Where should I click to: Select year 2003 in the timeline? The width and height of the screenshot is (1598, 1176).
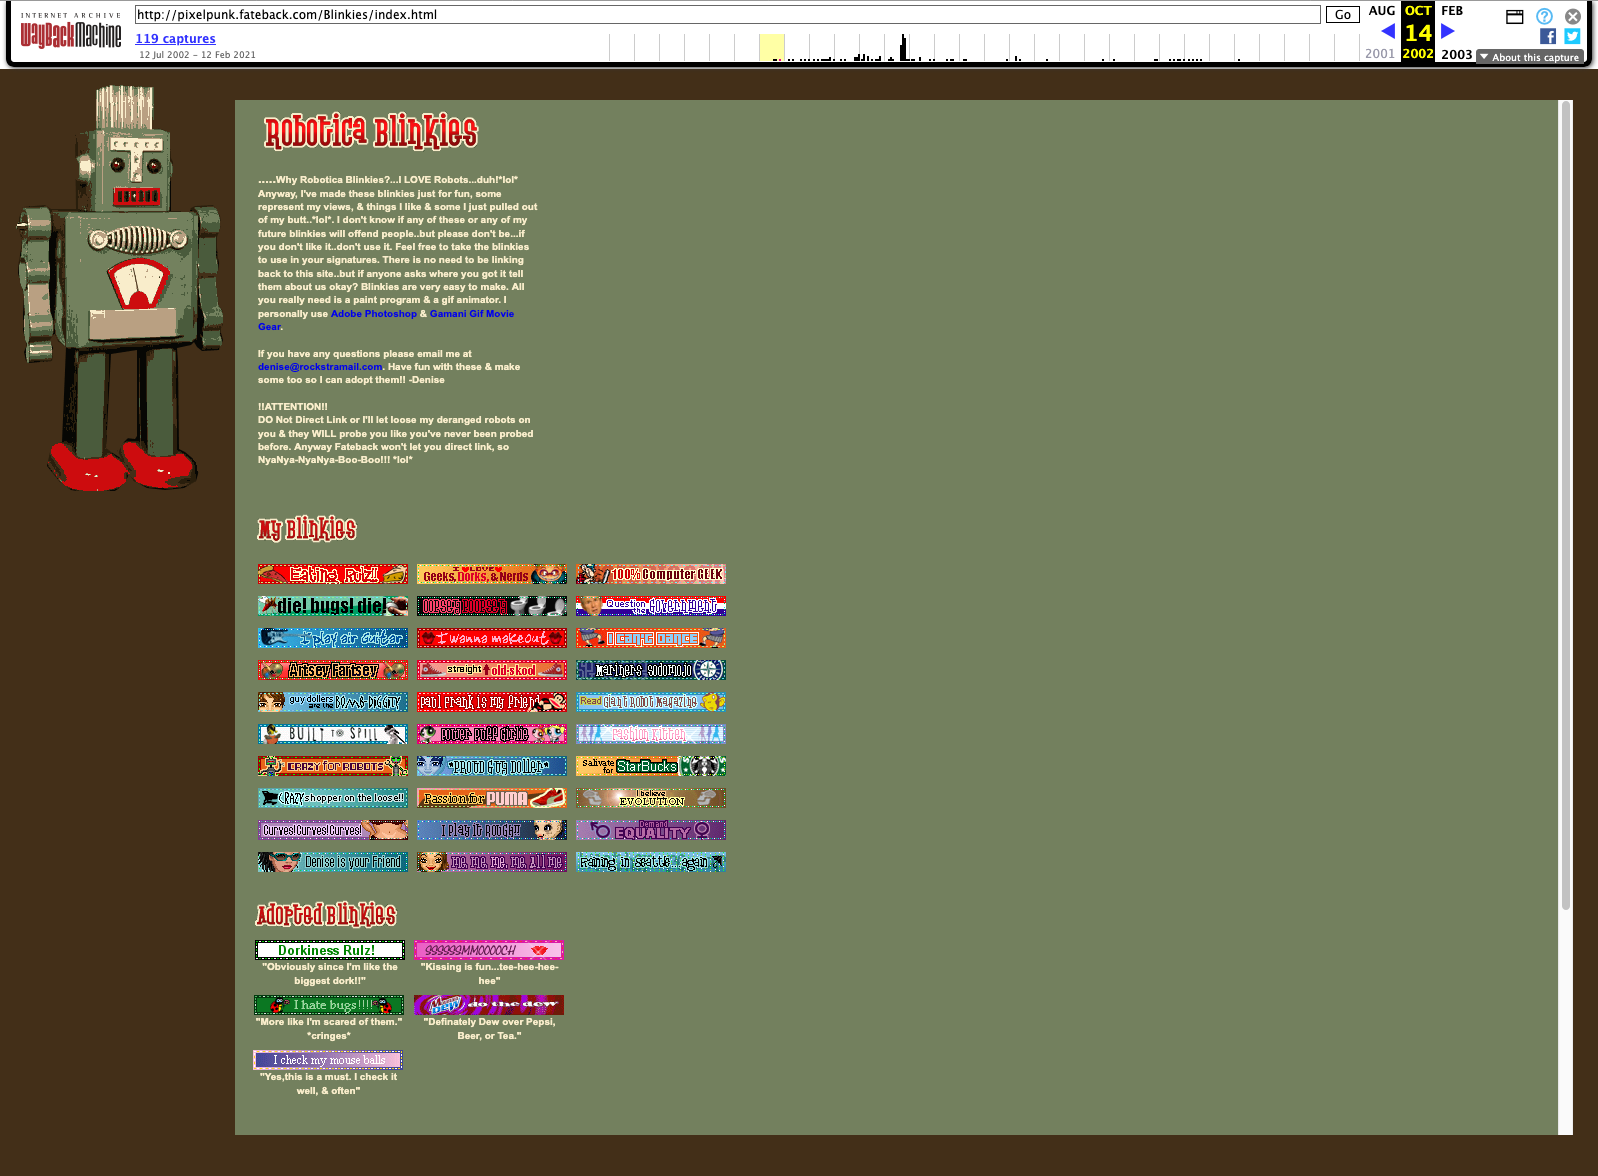click(x=1456, y=55)
